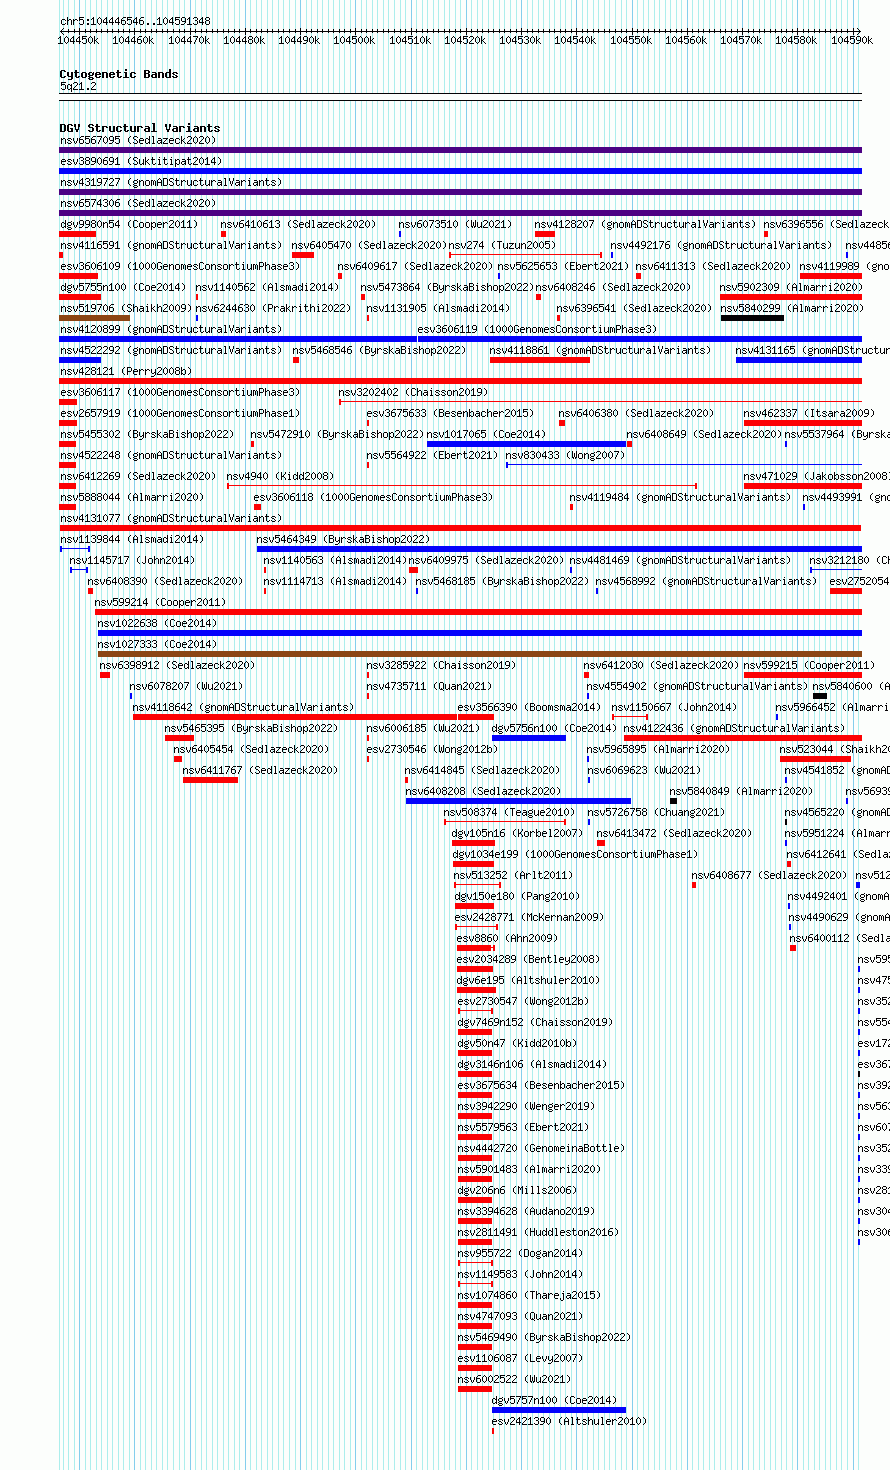Screen dimensions: 890x1470
Task: Click the black bar under nsv5840299
Action: click(x=752, y=318)
